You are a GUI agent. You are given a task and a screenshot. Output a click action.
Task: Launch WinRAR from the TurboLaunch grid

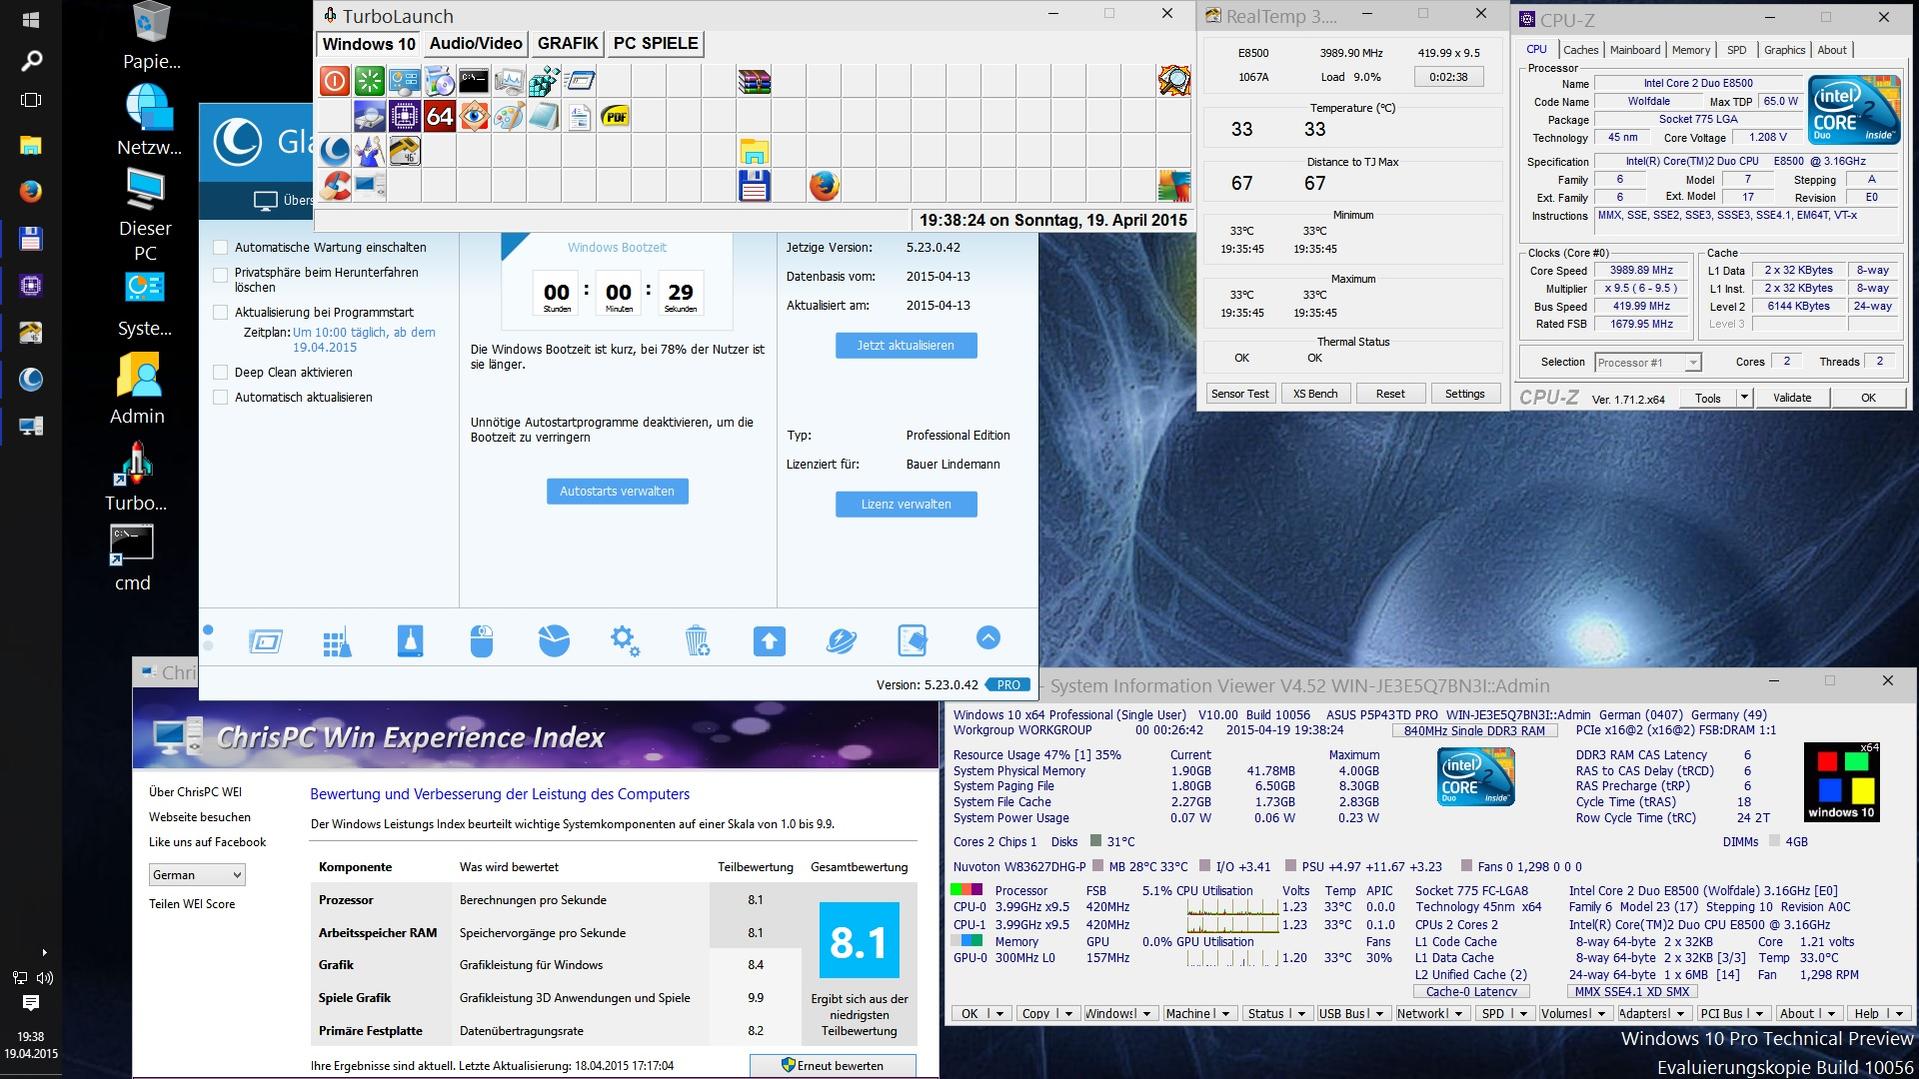(x=754, y=81)
